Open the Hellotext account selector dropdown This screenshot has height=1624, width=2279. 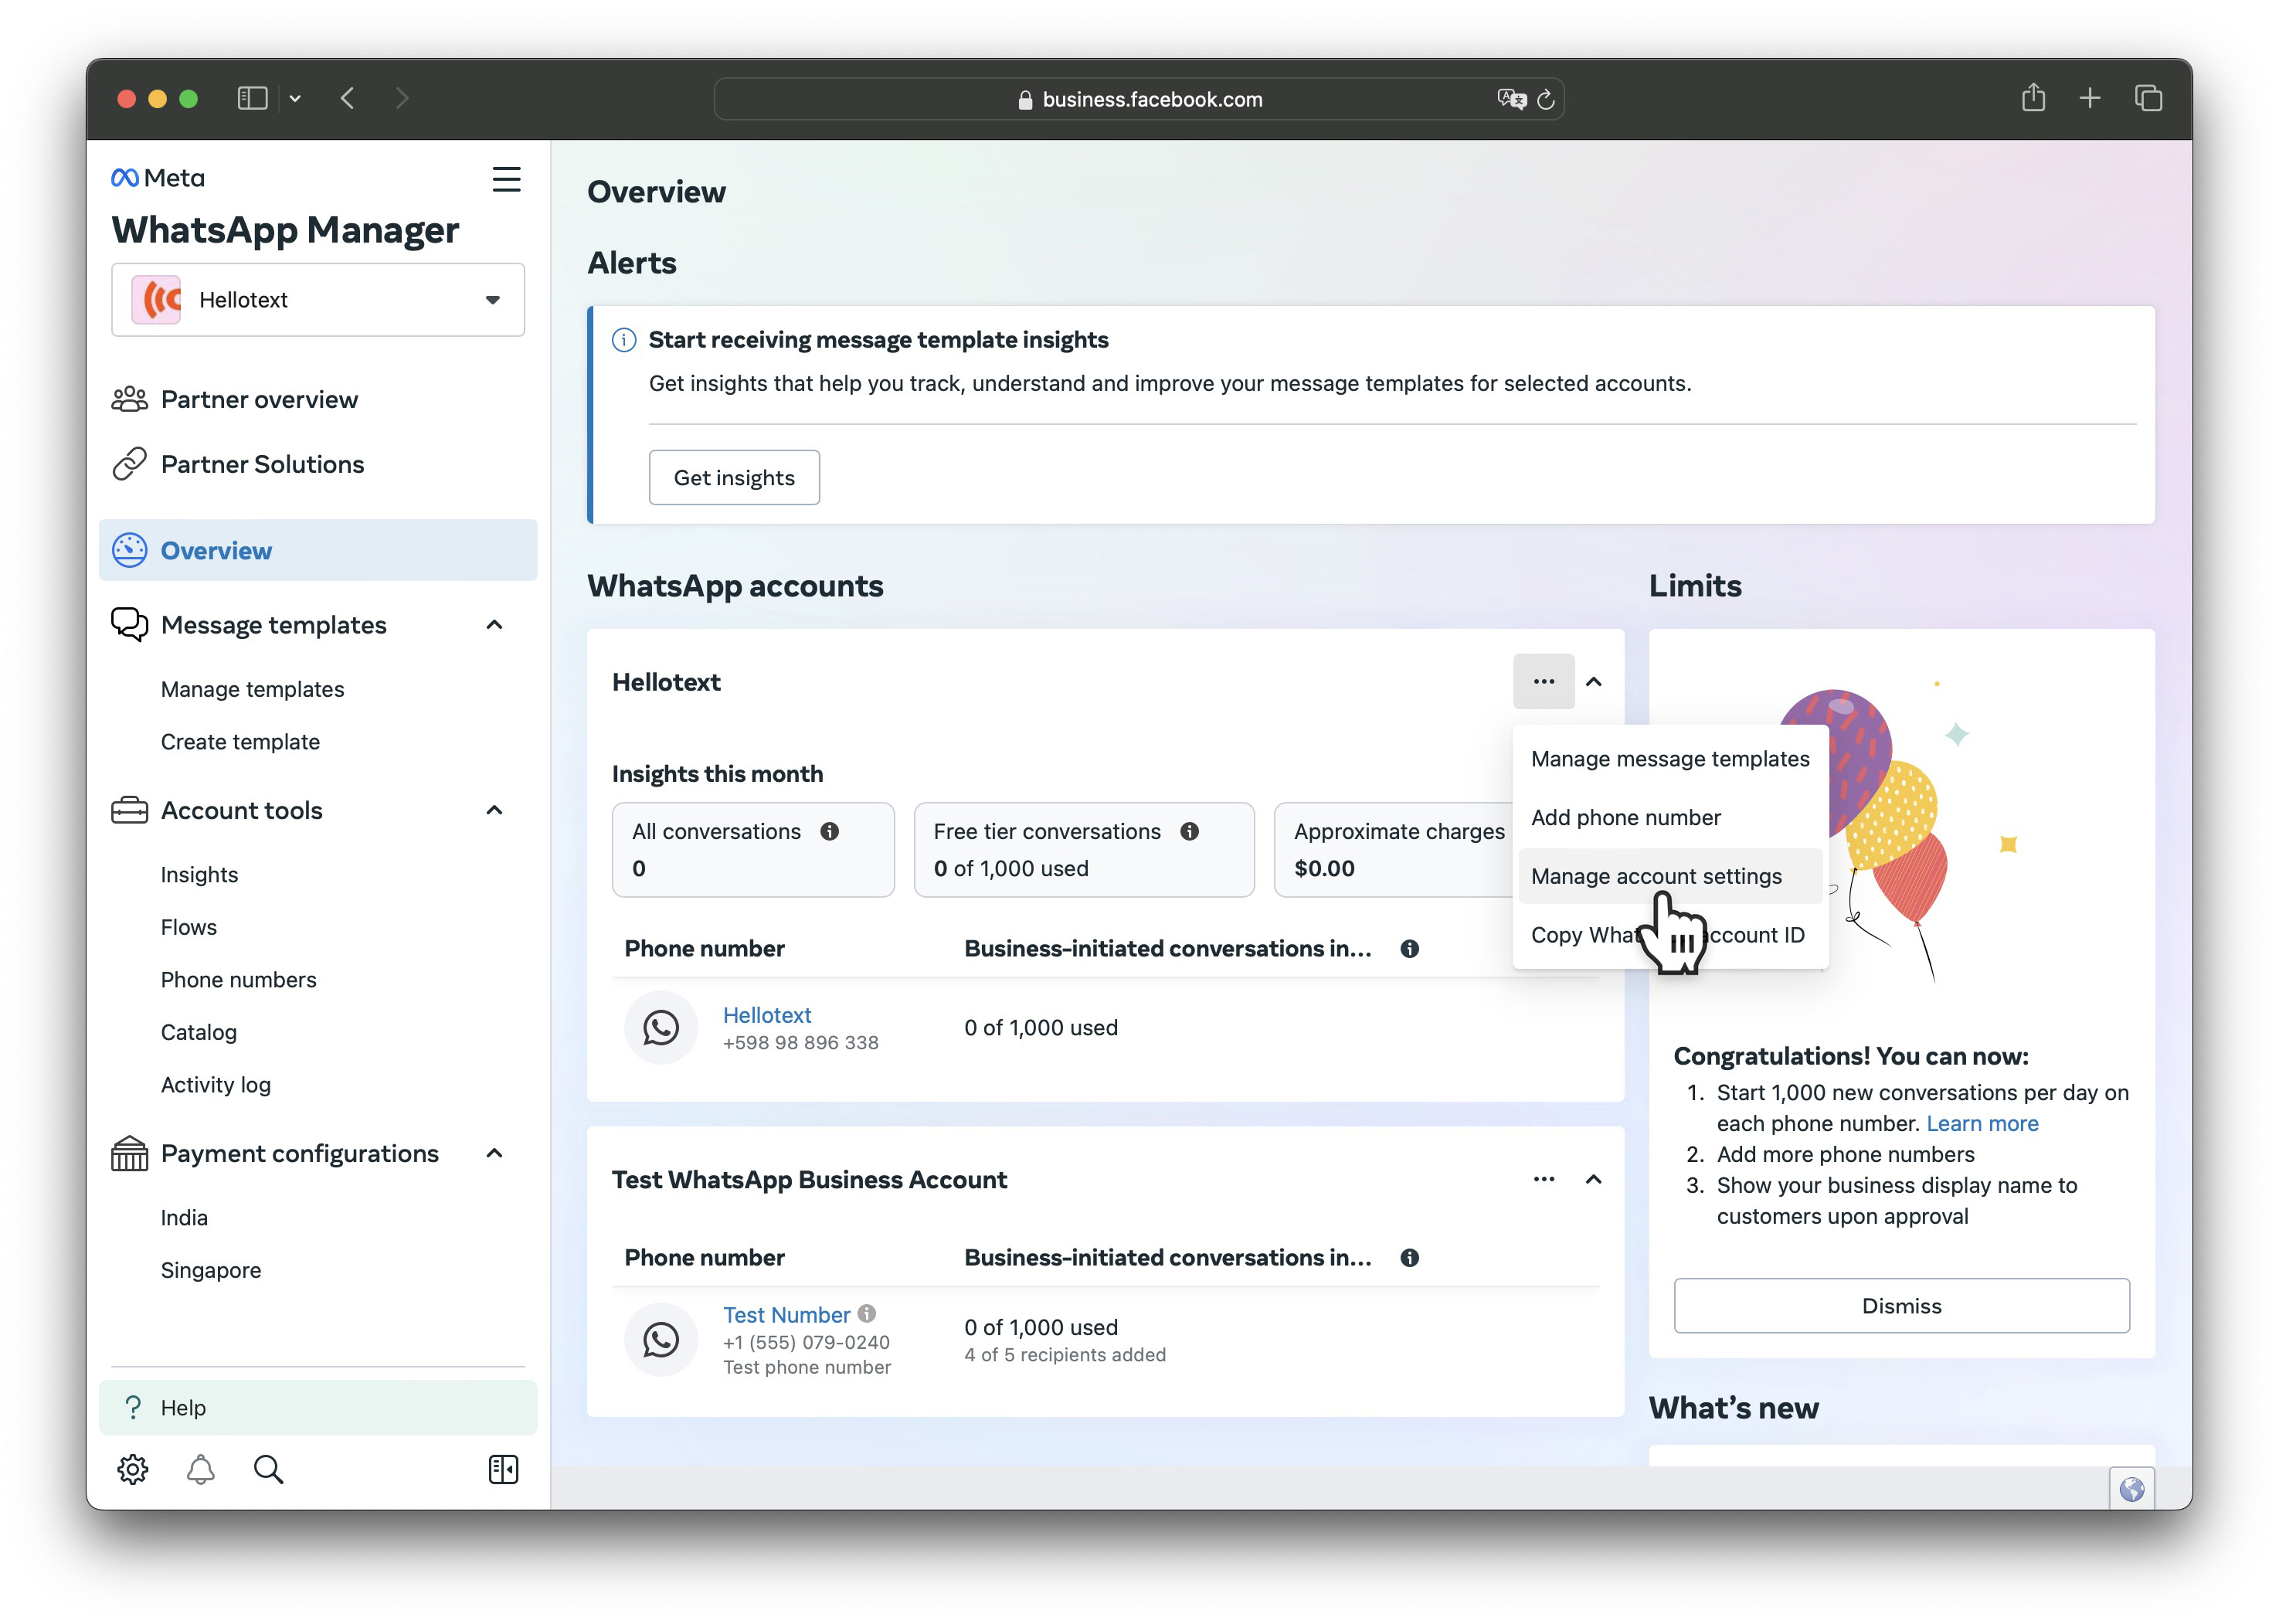(x=318, y=300)
